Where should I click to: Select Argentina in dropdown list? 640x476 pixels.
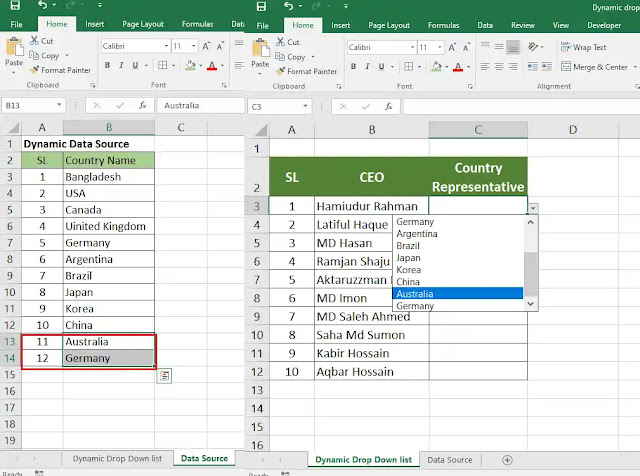tap(458, 234)
